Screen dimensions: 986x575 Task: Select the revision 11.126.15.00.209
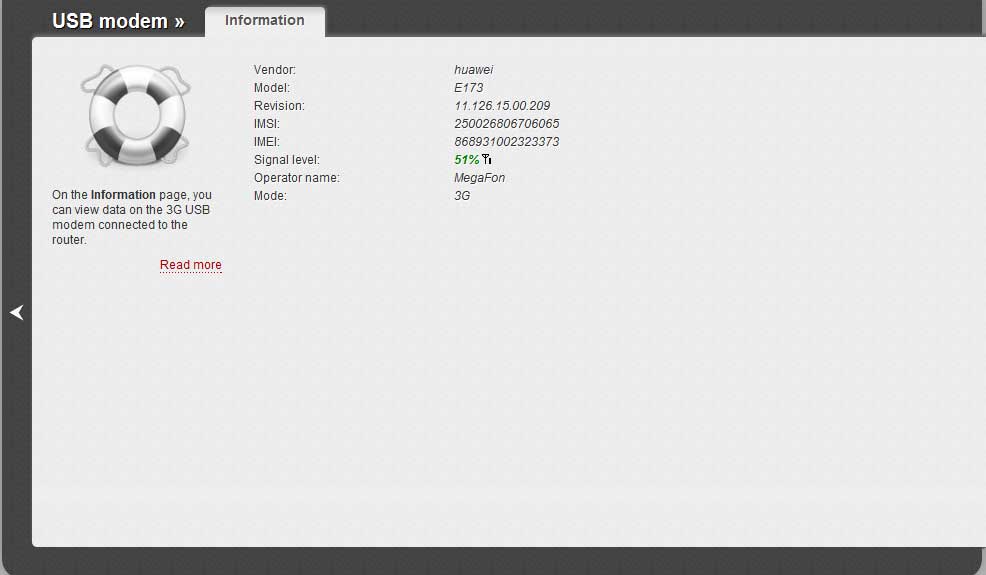[502, 106]
